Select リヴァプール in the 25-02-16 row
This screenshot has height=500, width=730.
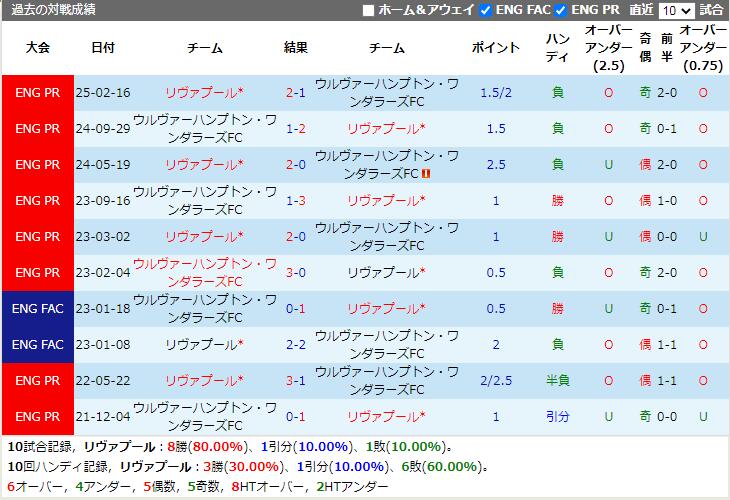click(204, 93)
